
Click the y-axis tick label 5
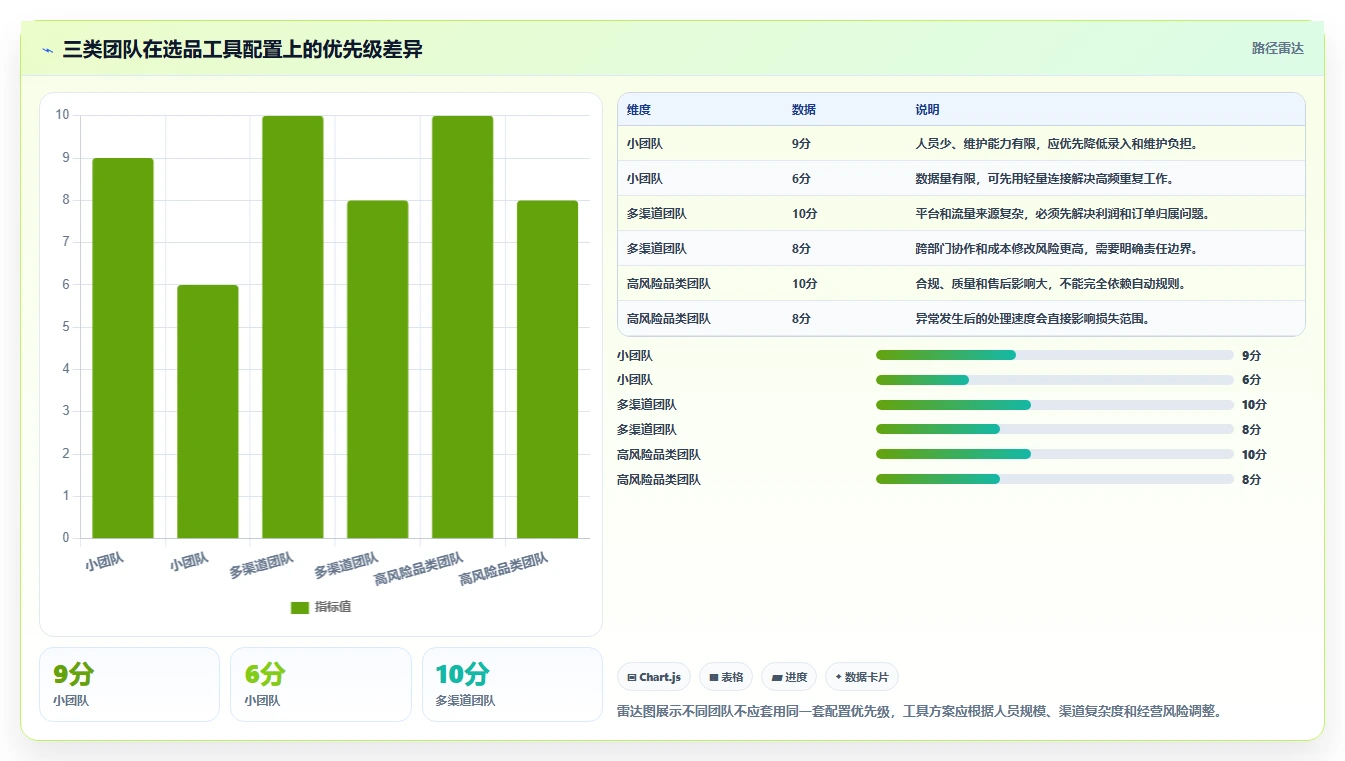pyautogui.click(x=66, y=327)
